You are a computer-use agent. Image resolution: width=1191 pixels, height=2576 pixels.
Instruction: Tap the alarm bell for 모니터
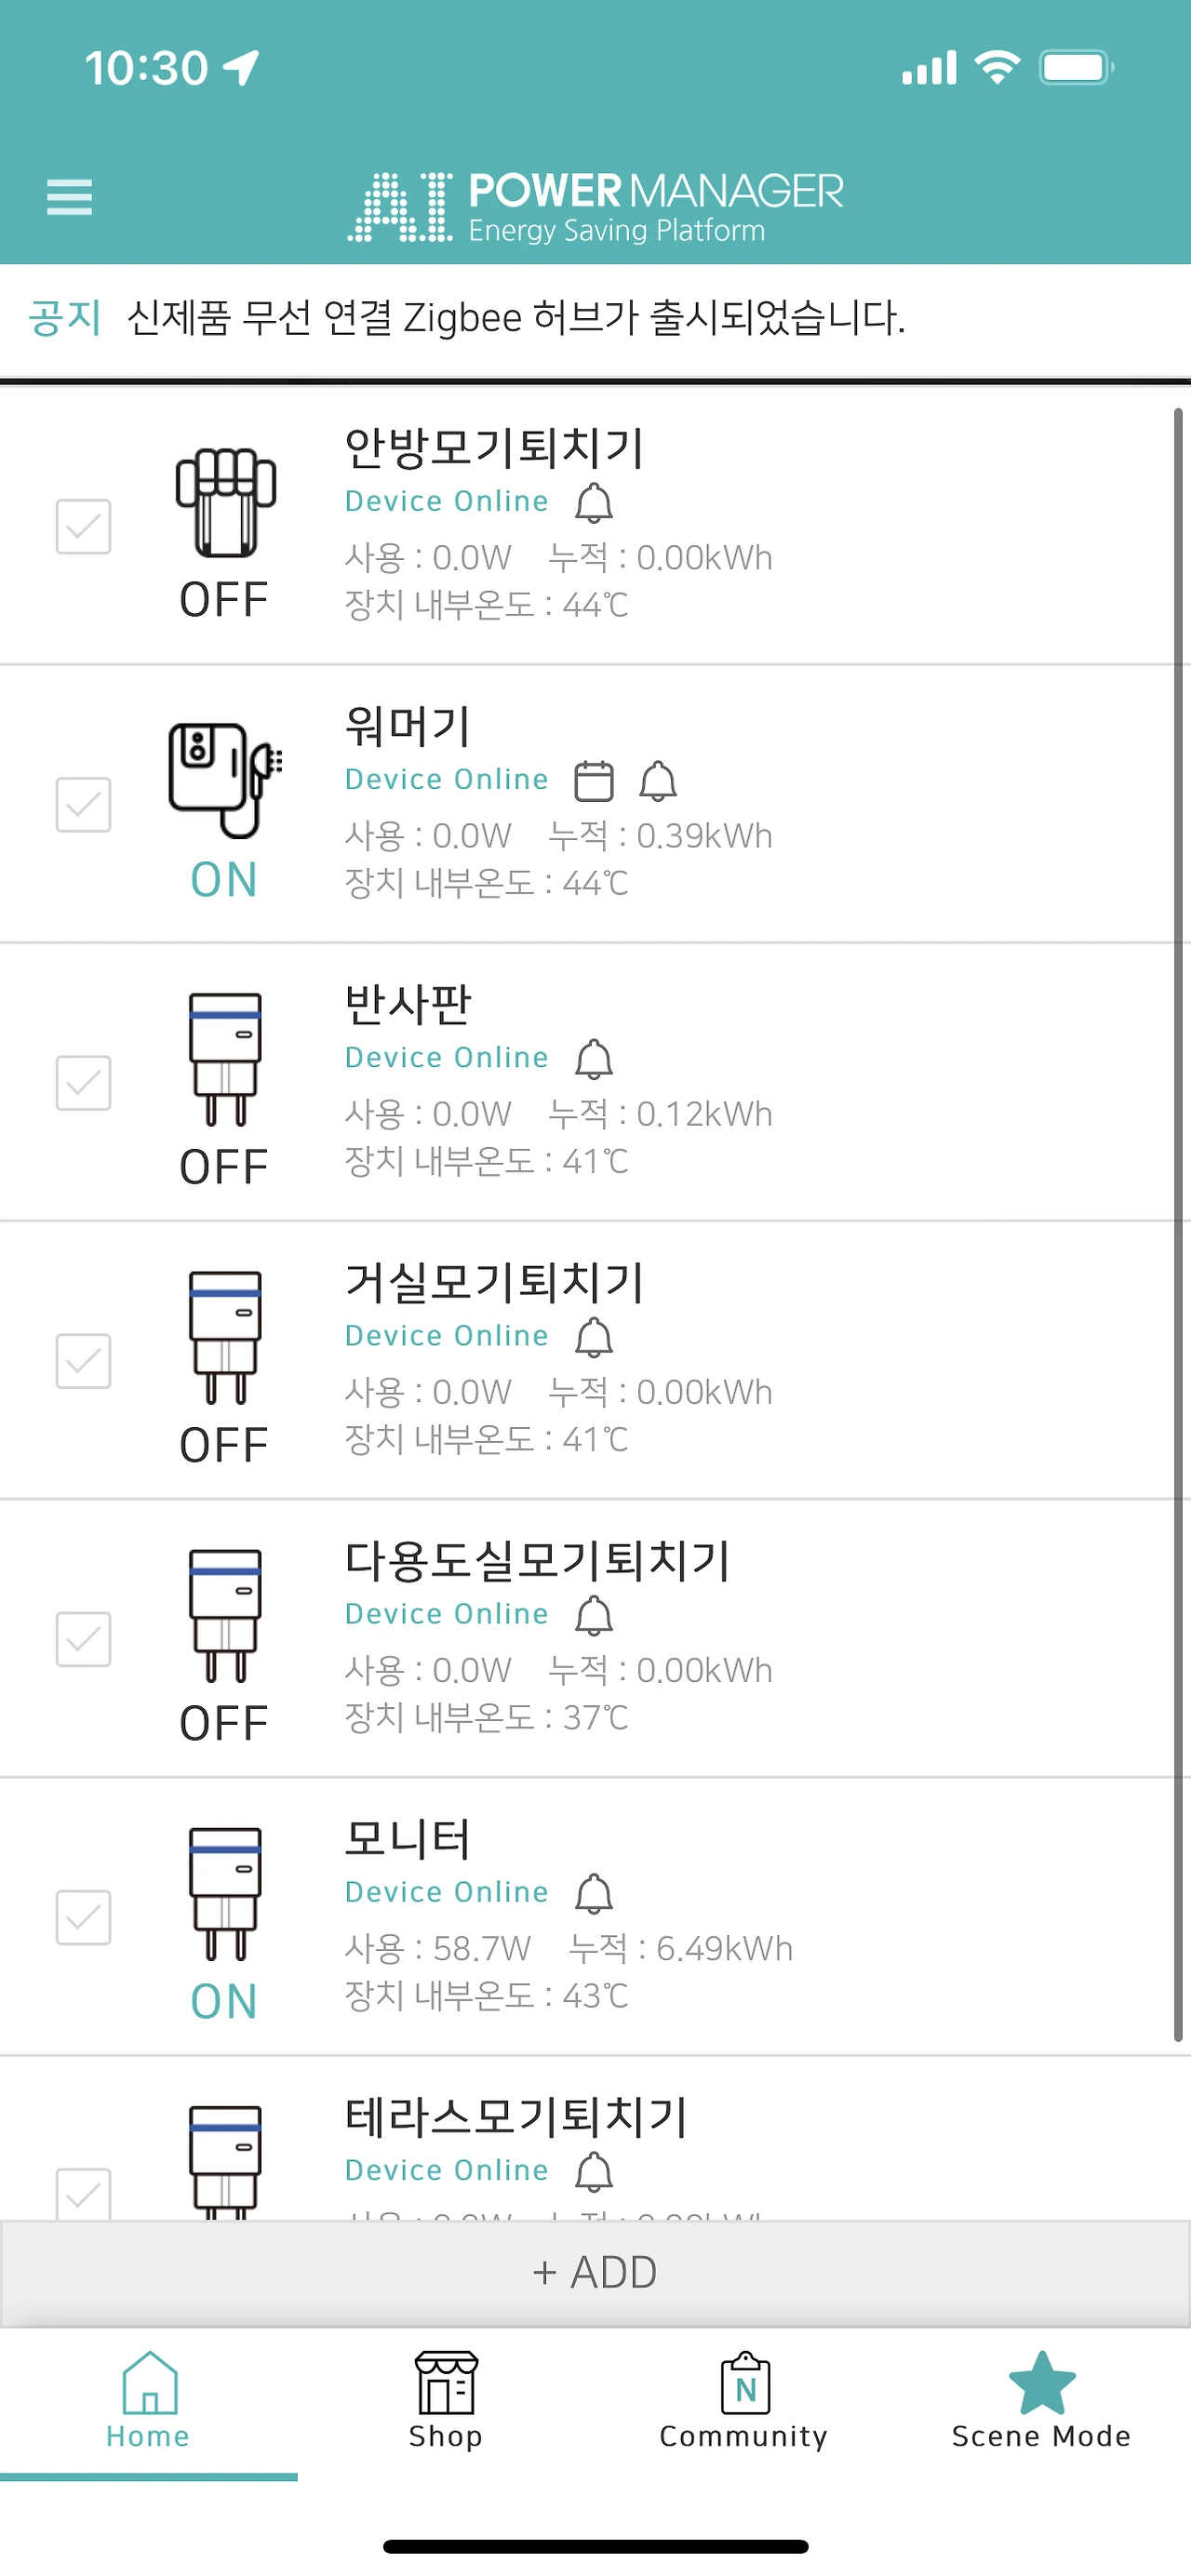click(x=594, y=1893)
